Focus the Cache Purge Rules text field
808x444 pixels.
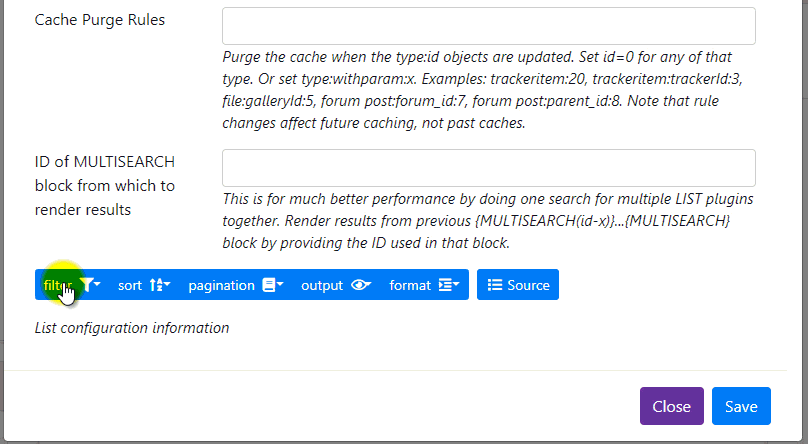tap(489, 26)
